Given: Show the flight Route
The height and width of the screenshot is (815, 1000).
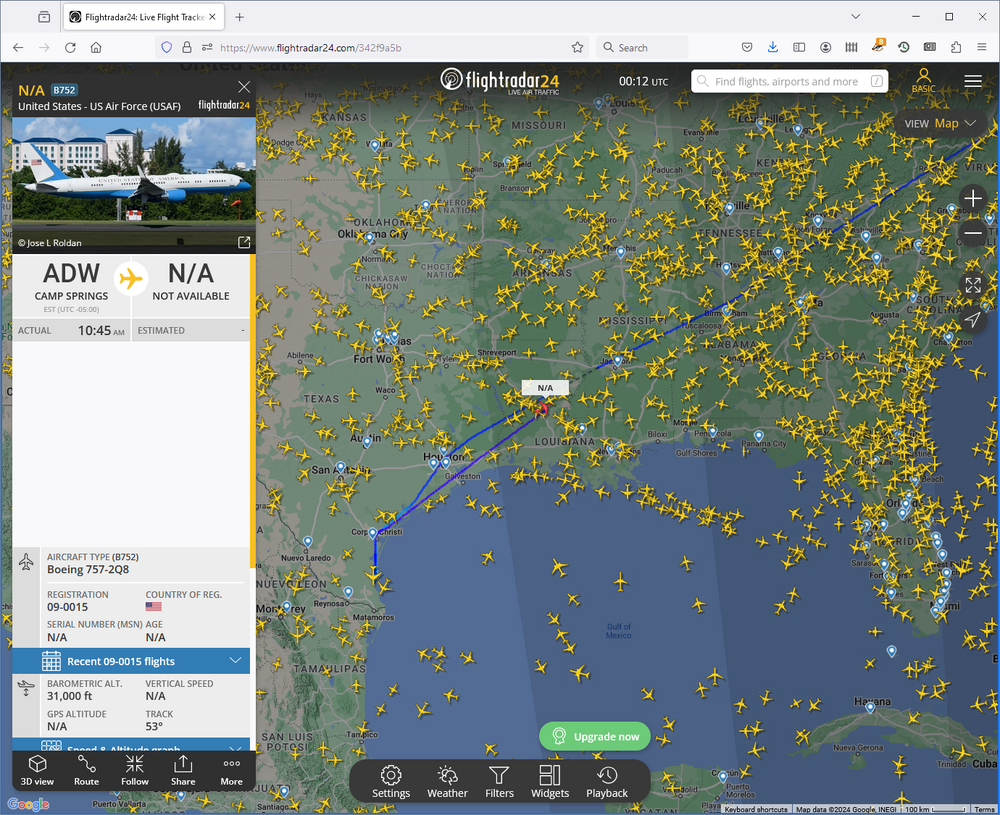Looking at the screenshot, I should (x=86, y=770).
